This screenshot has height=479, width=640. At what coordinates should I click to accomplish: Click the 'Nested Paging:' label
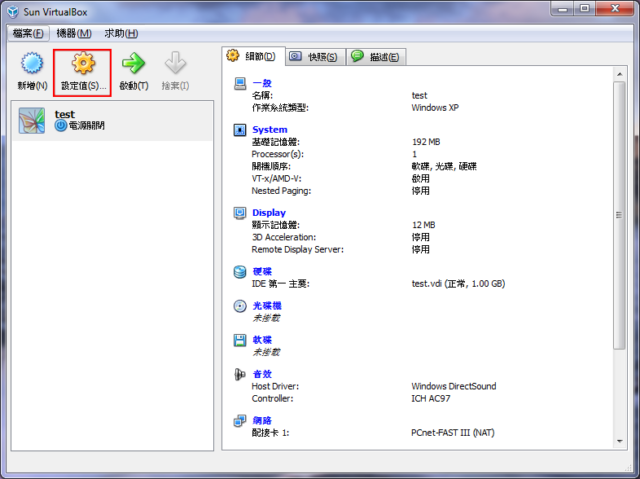pyautogui.click(x=281, y=191)
